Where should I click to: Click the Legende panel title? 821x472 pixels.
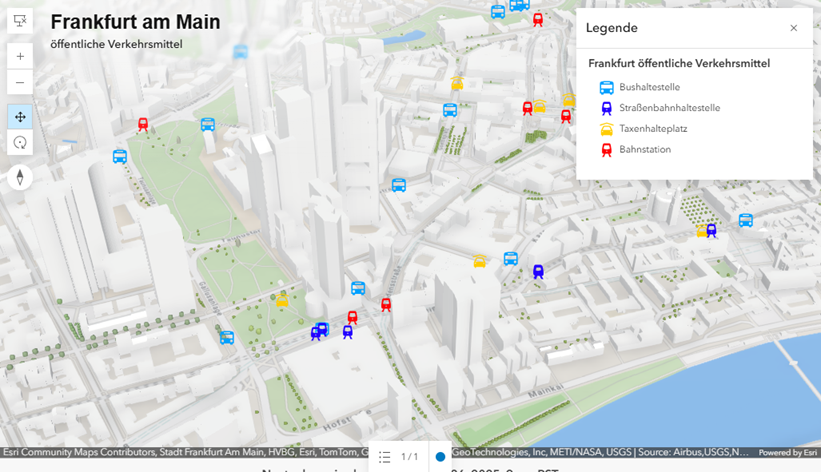point(612,28)
